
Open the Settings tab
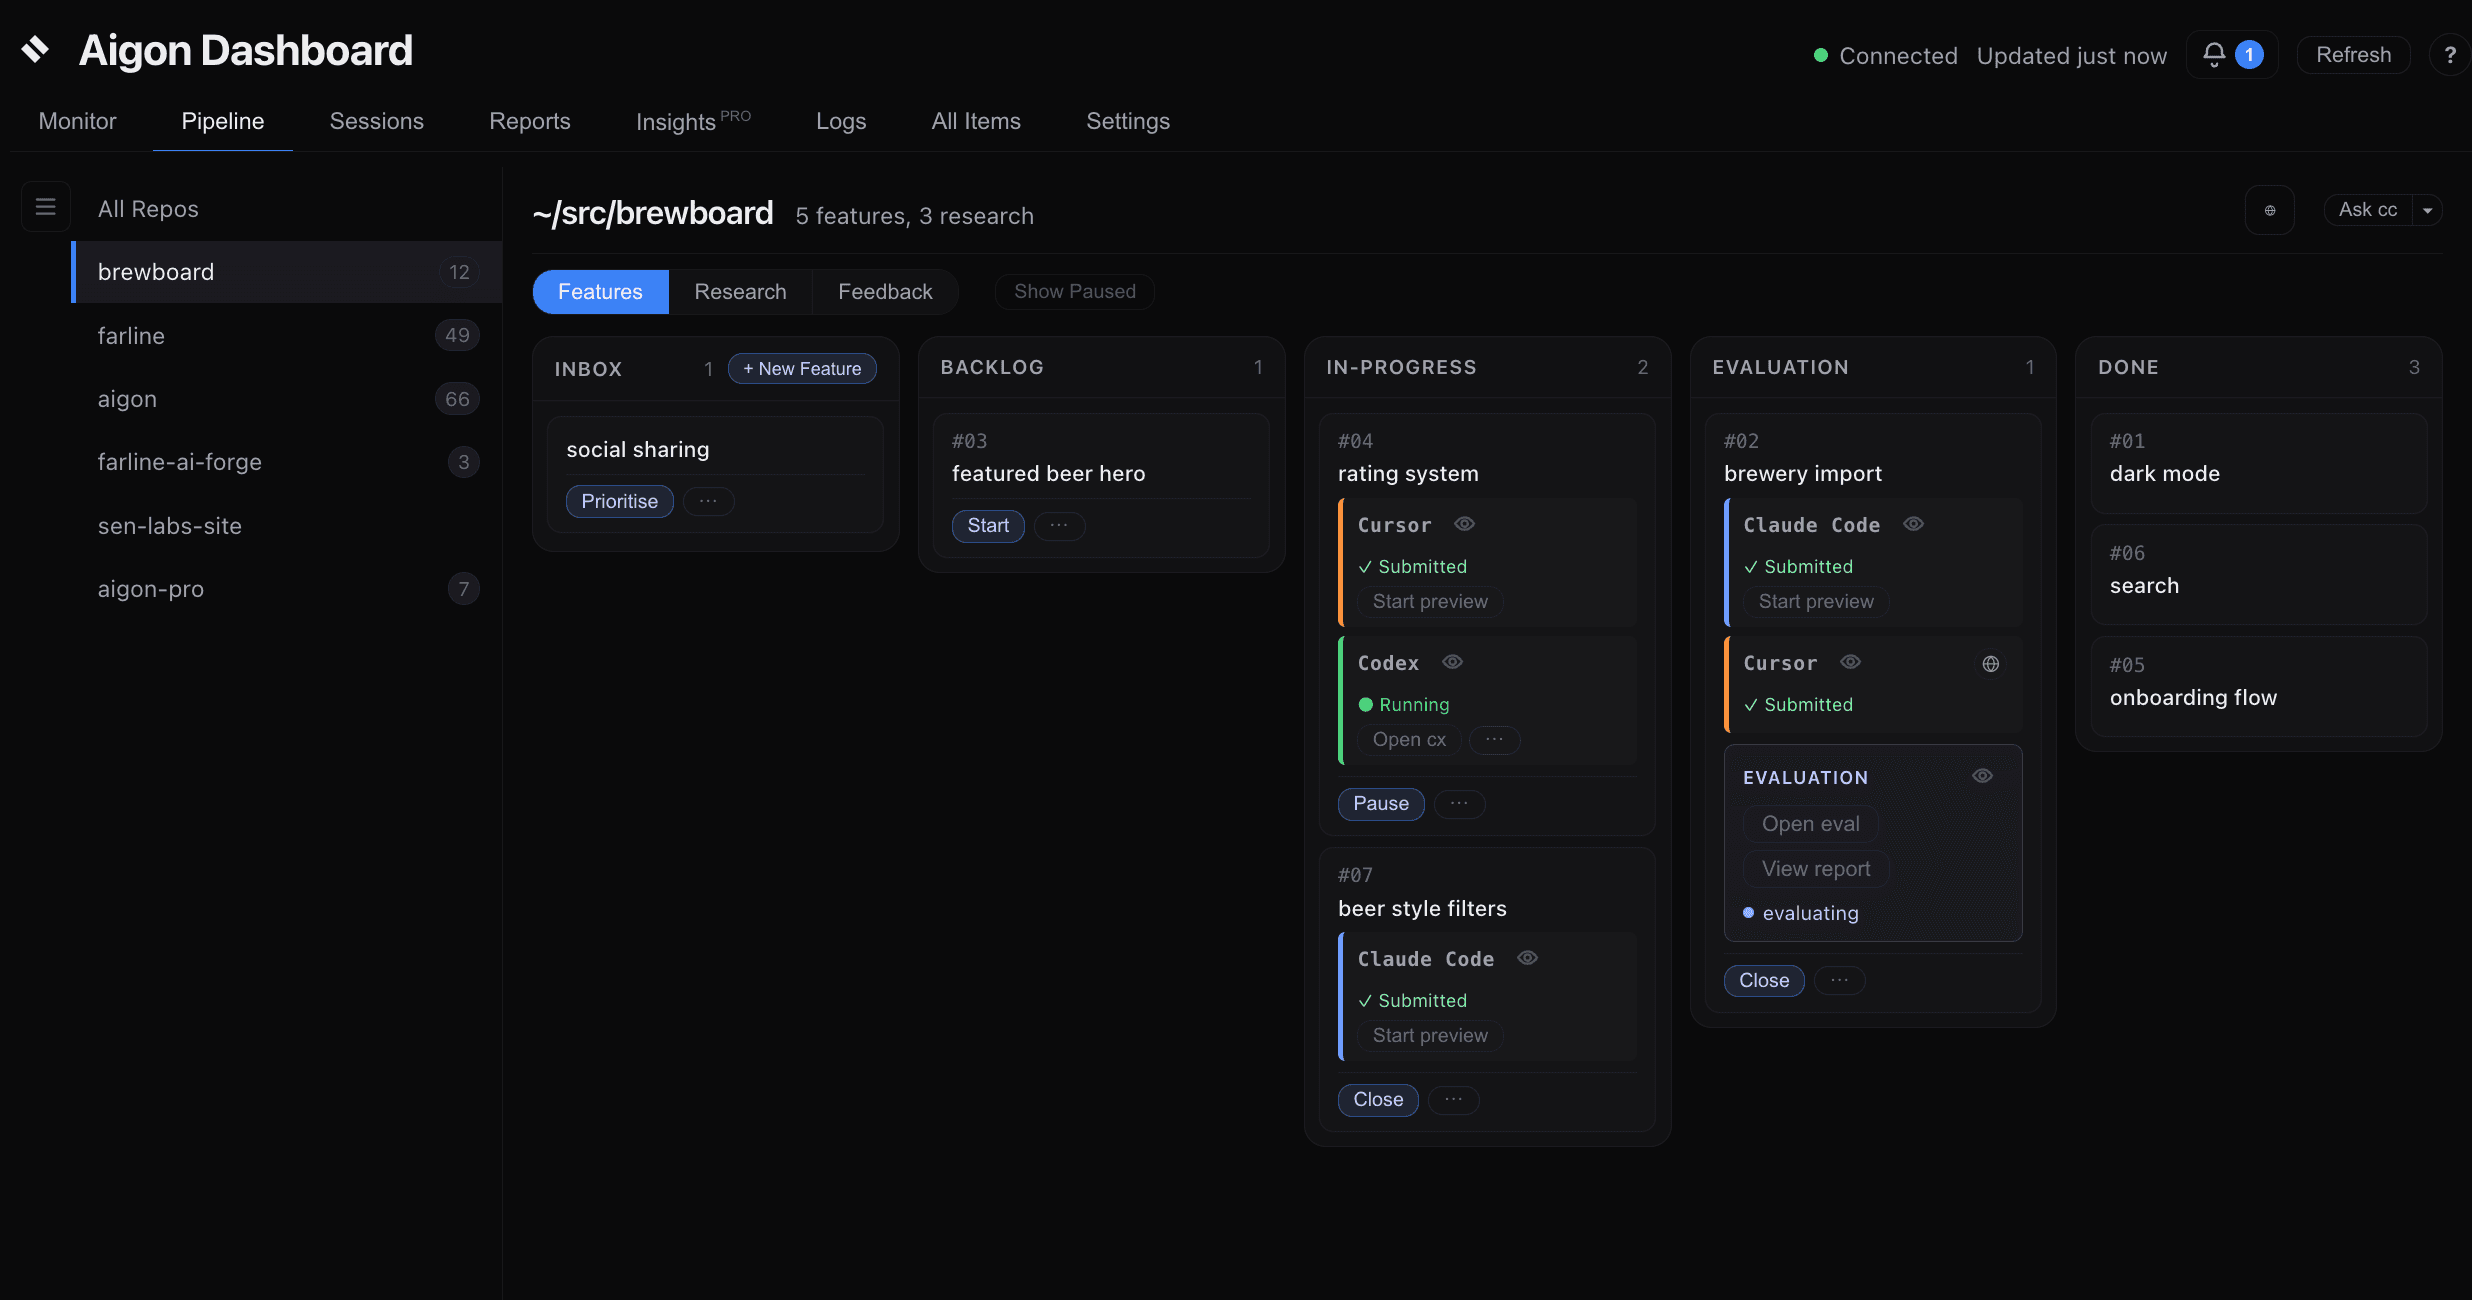[1128, 121]
